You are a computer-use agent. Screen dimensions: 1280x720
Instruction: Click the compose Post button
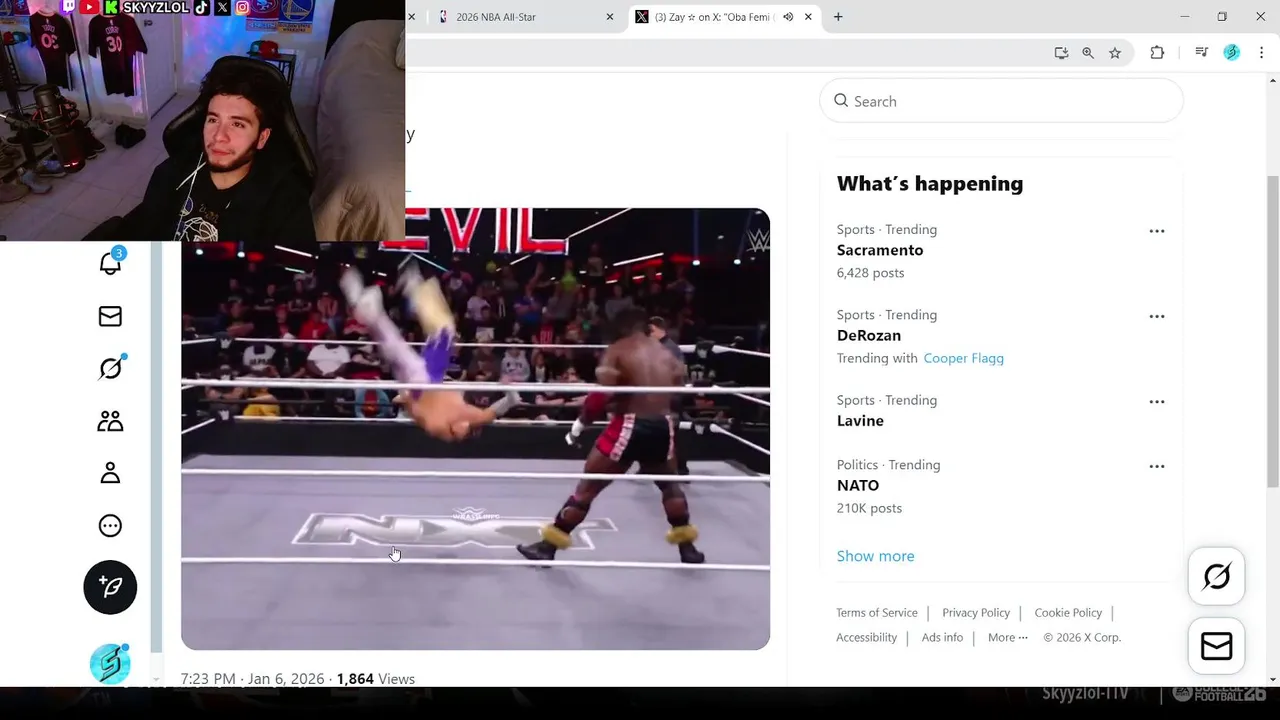click(x=110, y=587)
